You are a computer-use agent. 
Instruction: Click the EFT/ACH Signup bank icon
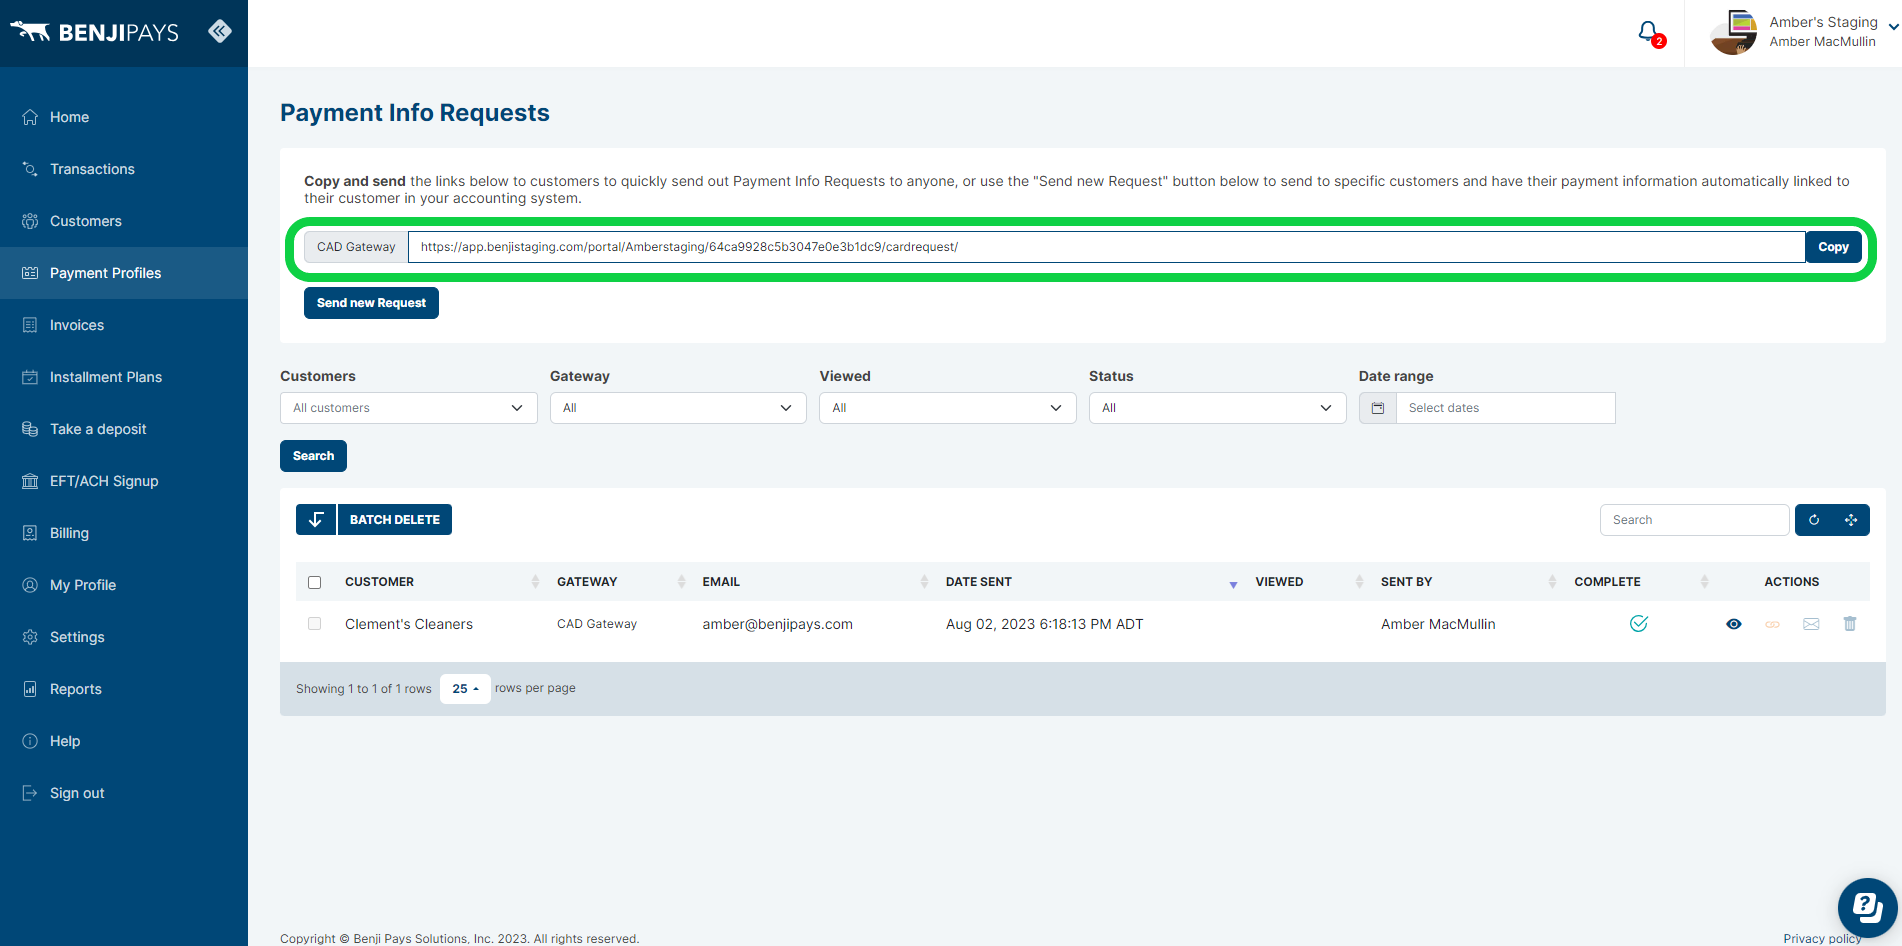30,481
